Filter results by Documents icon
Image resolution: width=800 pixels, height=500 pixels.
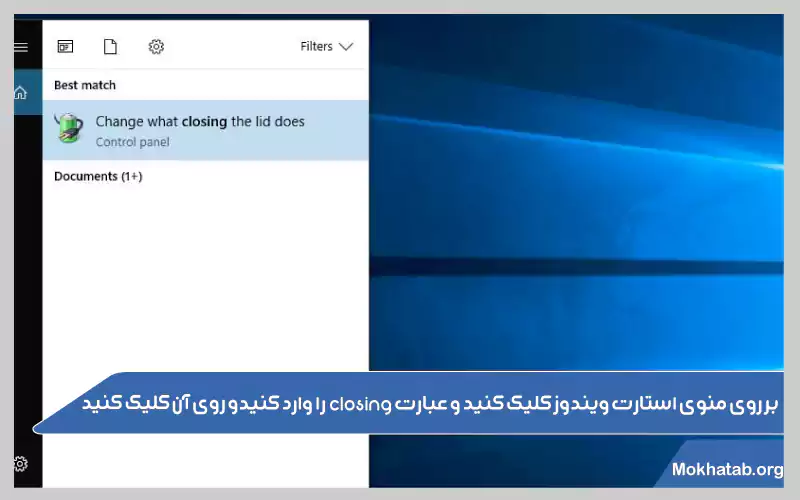tap(110, 46)
